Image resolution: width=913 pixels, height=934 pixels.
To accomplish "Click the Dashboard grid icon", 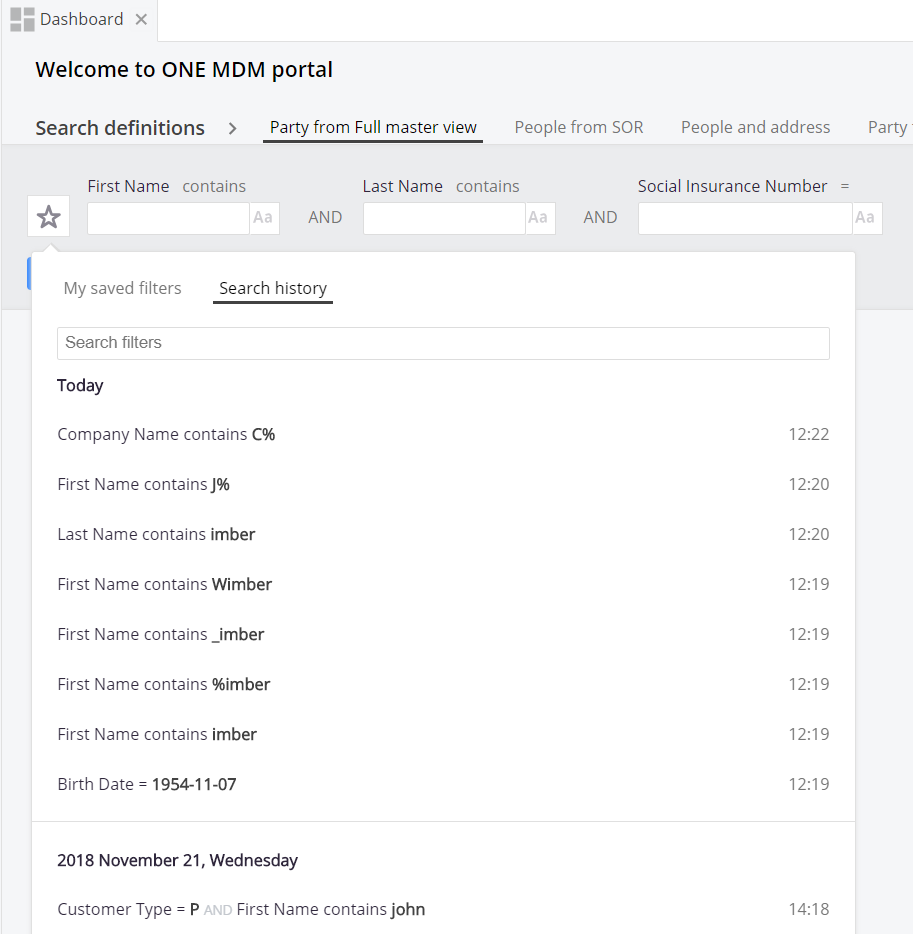I will coord(22,20).
